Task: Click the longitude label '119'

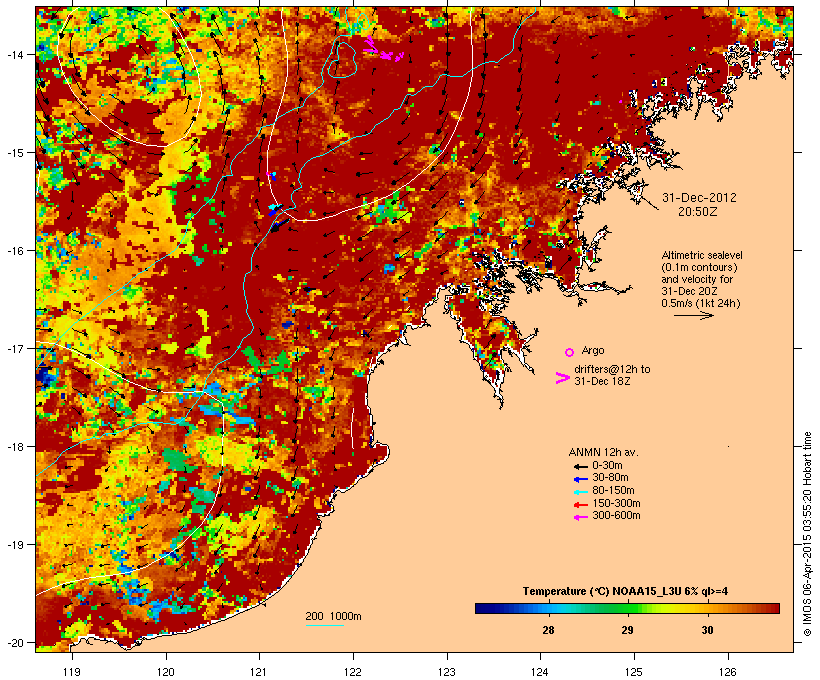Action: point(72,672)
